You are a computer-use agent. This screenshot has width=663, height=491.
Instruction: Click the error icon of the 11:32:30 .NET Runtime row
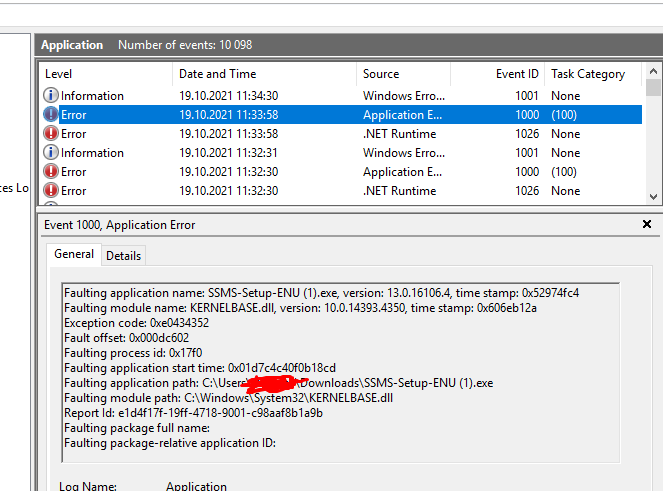click(x=51, y=191)
